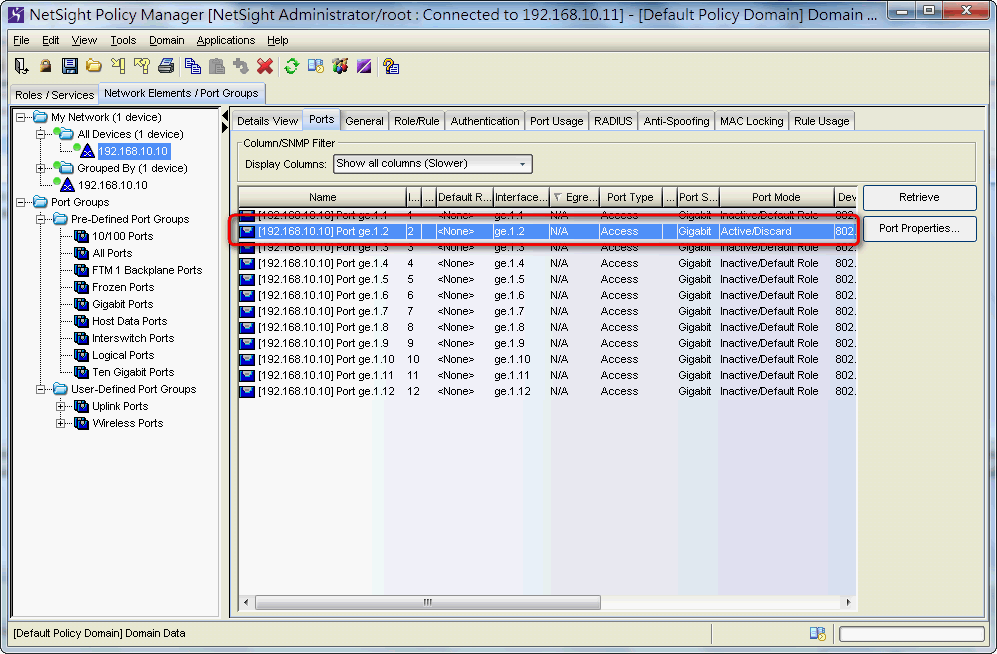Click the horizontal scrollbar thumb
The height and width of the screenshot is (654, 997).
[x=427, y=602]
